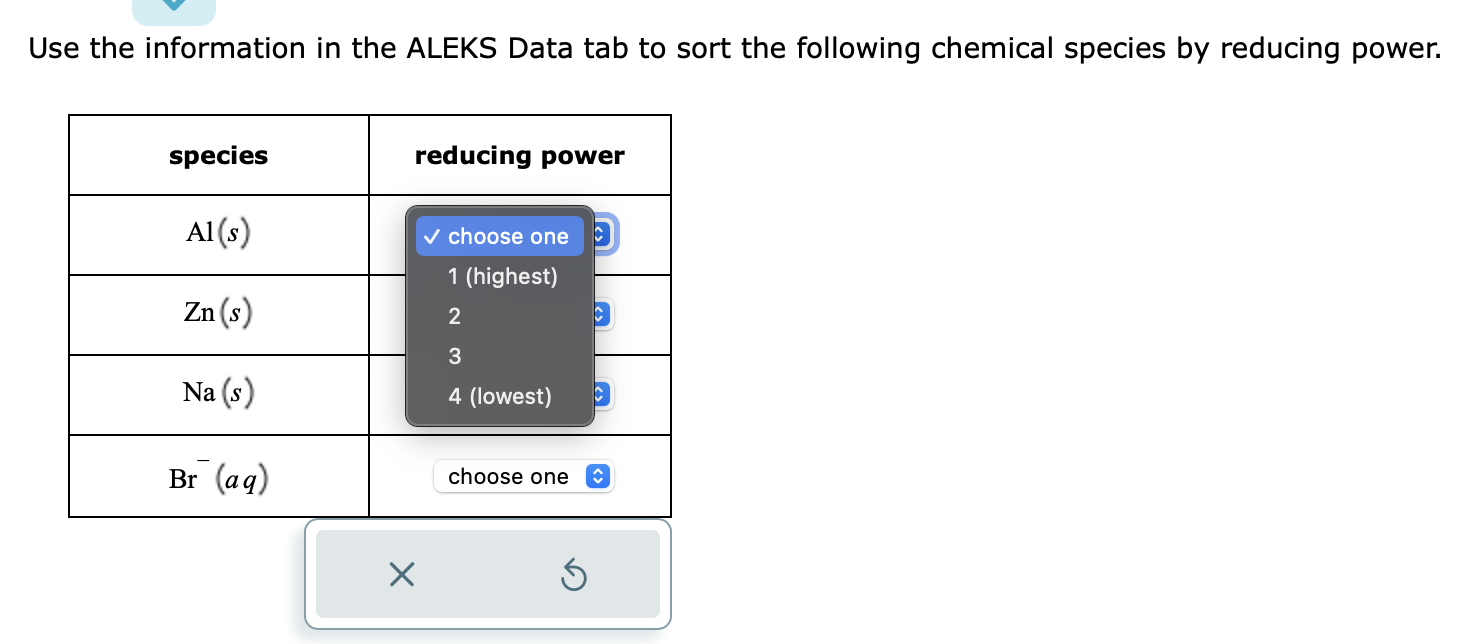
Task: Select the highlighted "choose one" option
Action: [510, 236]
